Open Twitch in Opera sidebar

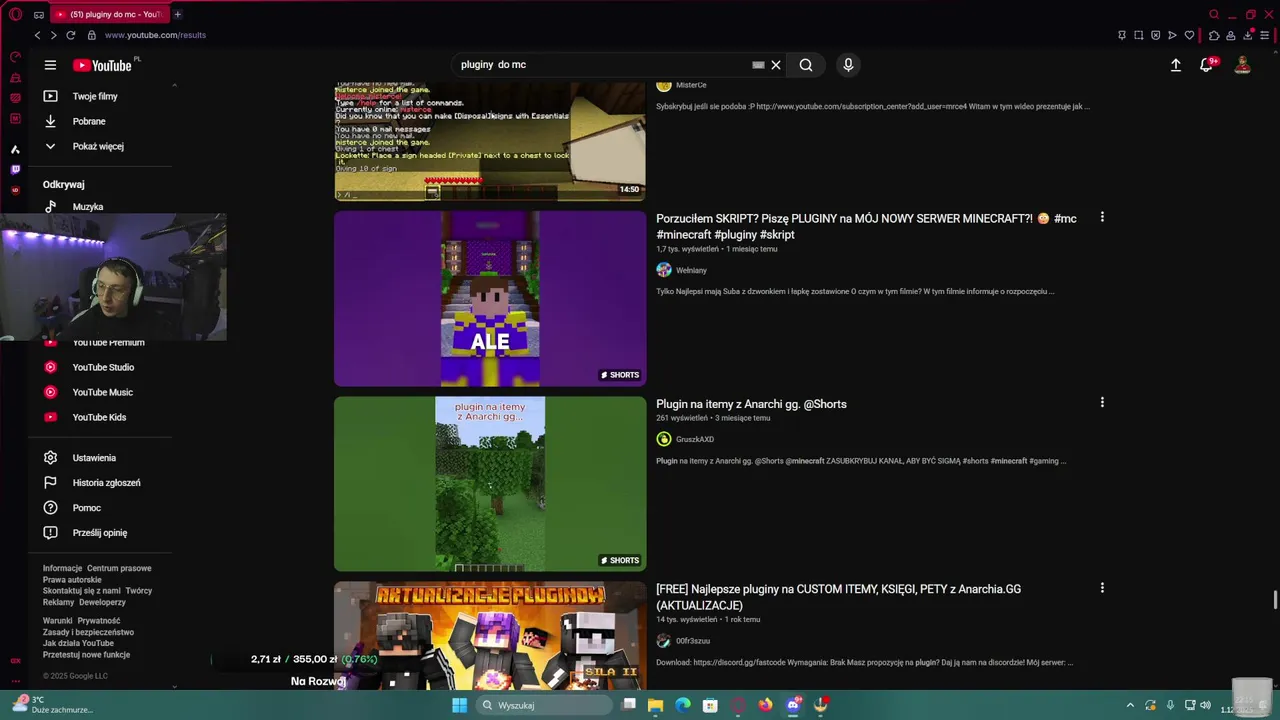click(15, 170)
